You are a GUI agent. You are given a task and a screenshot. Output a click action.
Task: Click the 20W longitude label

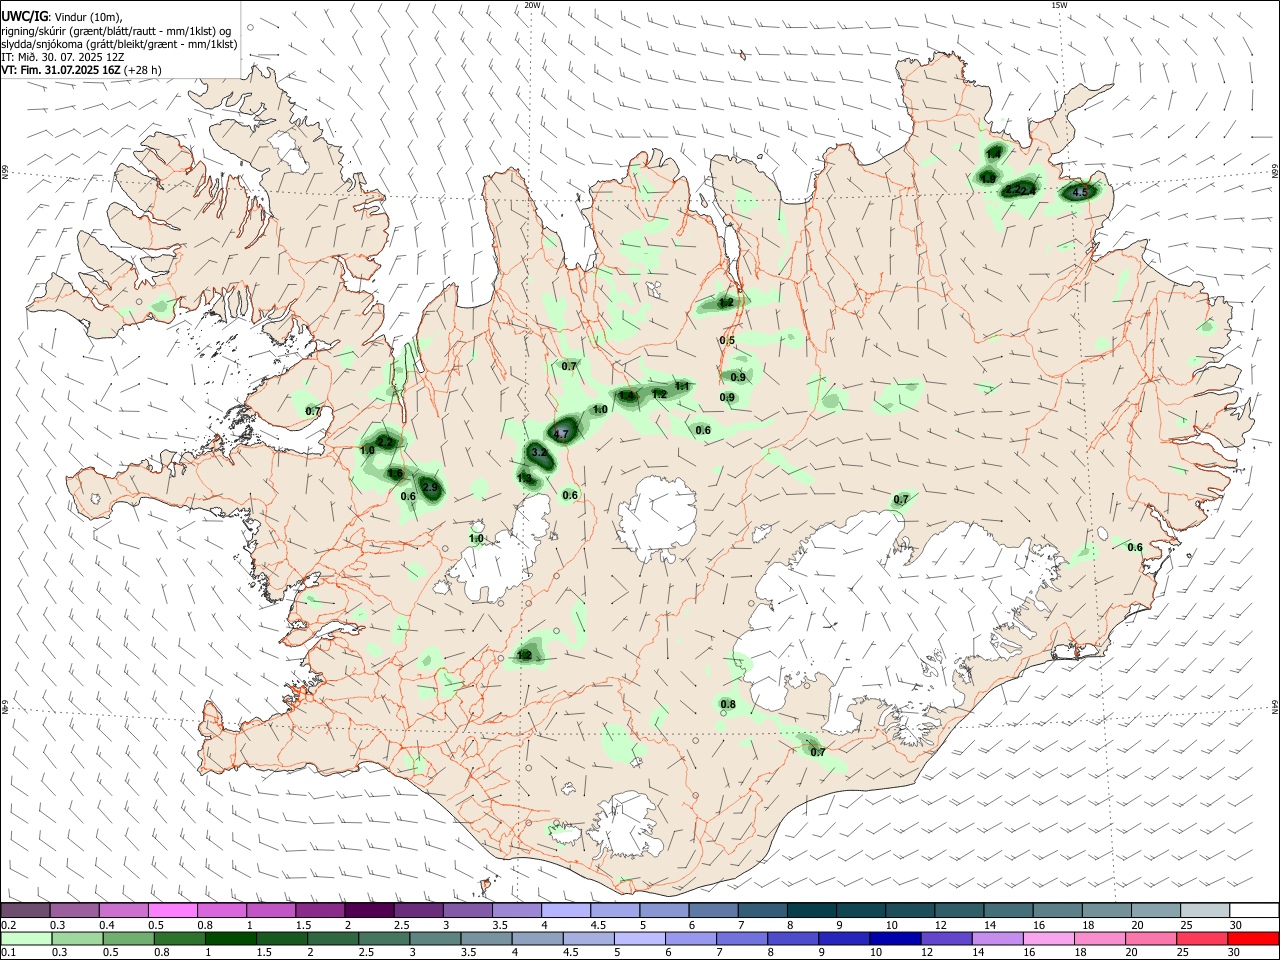(x=533, y=5)
